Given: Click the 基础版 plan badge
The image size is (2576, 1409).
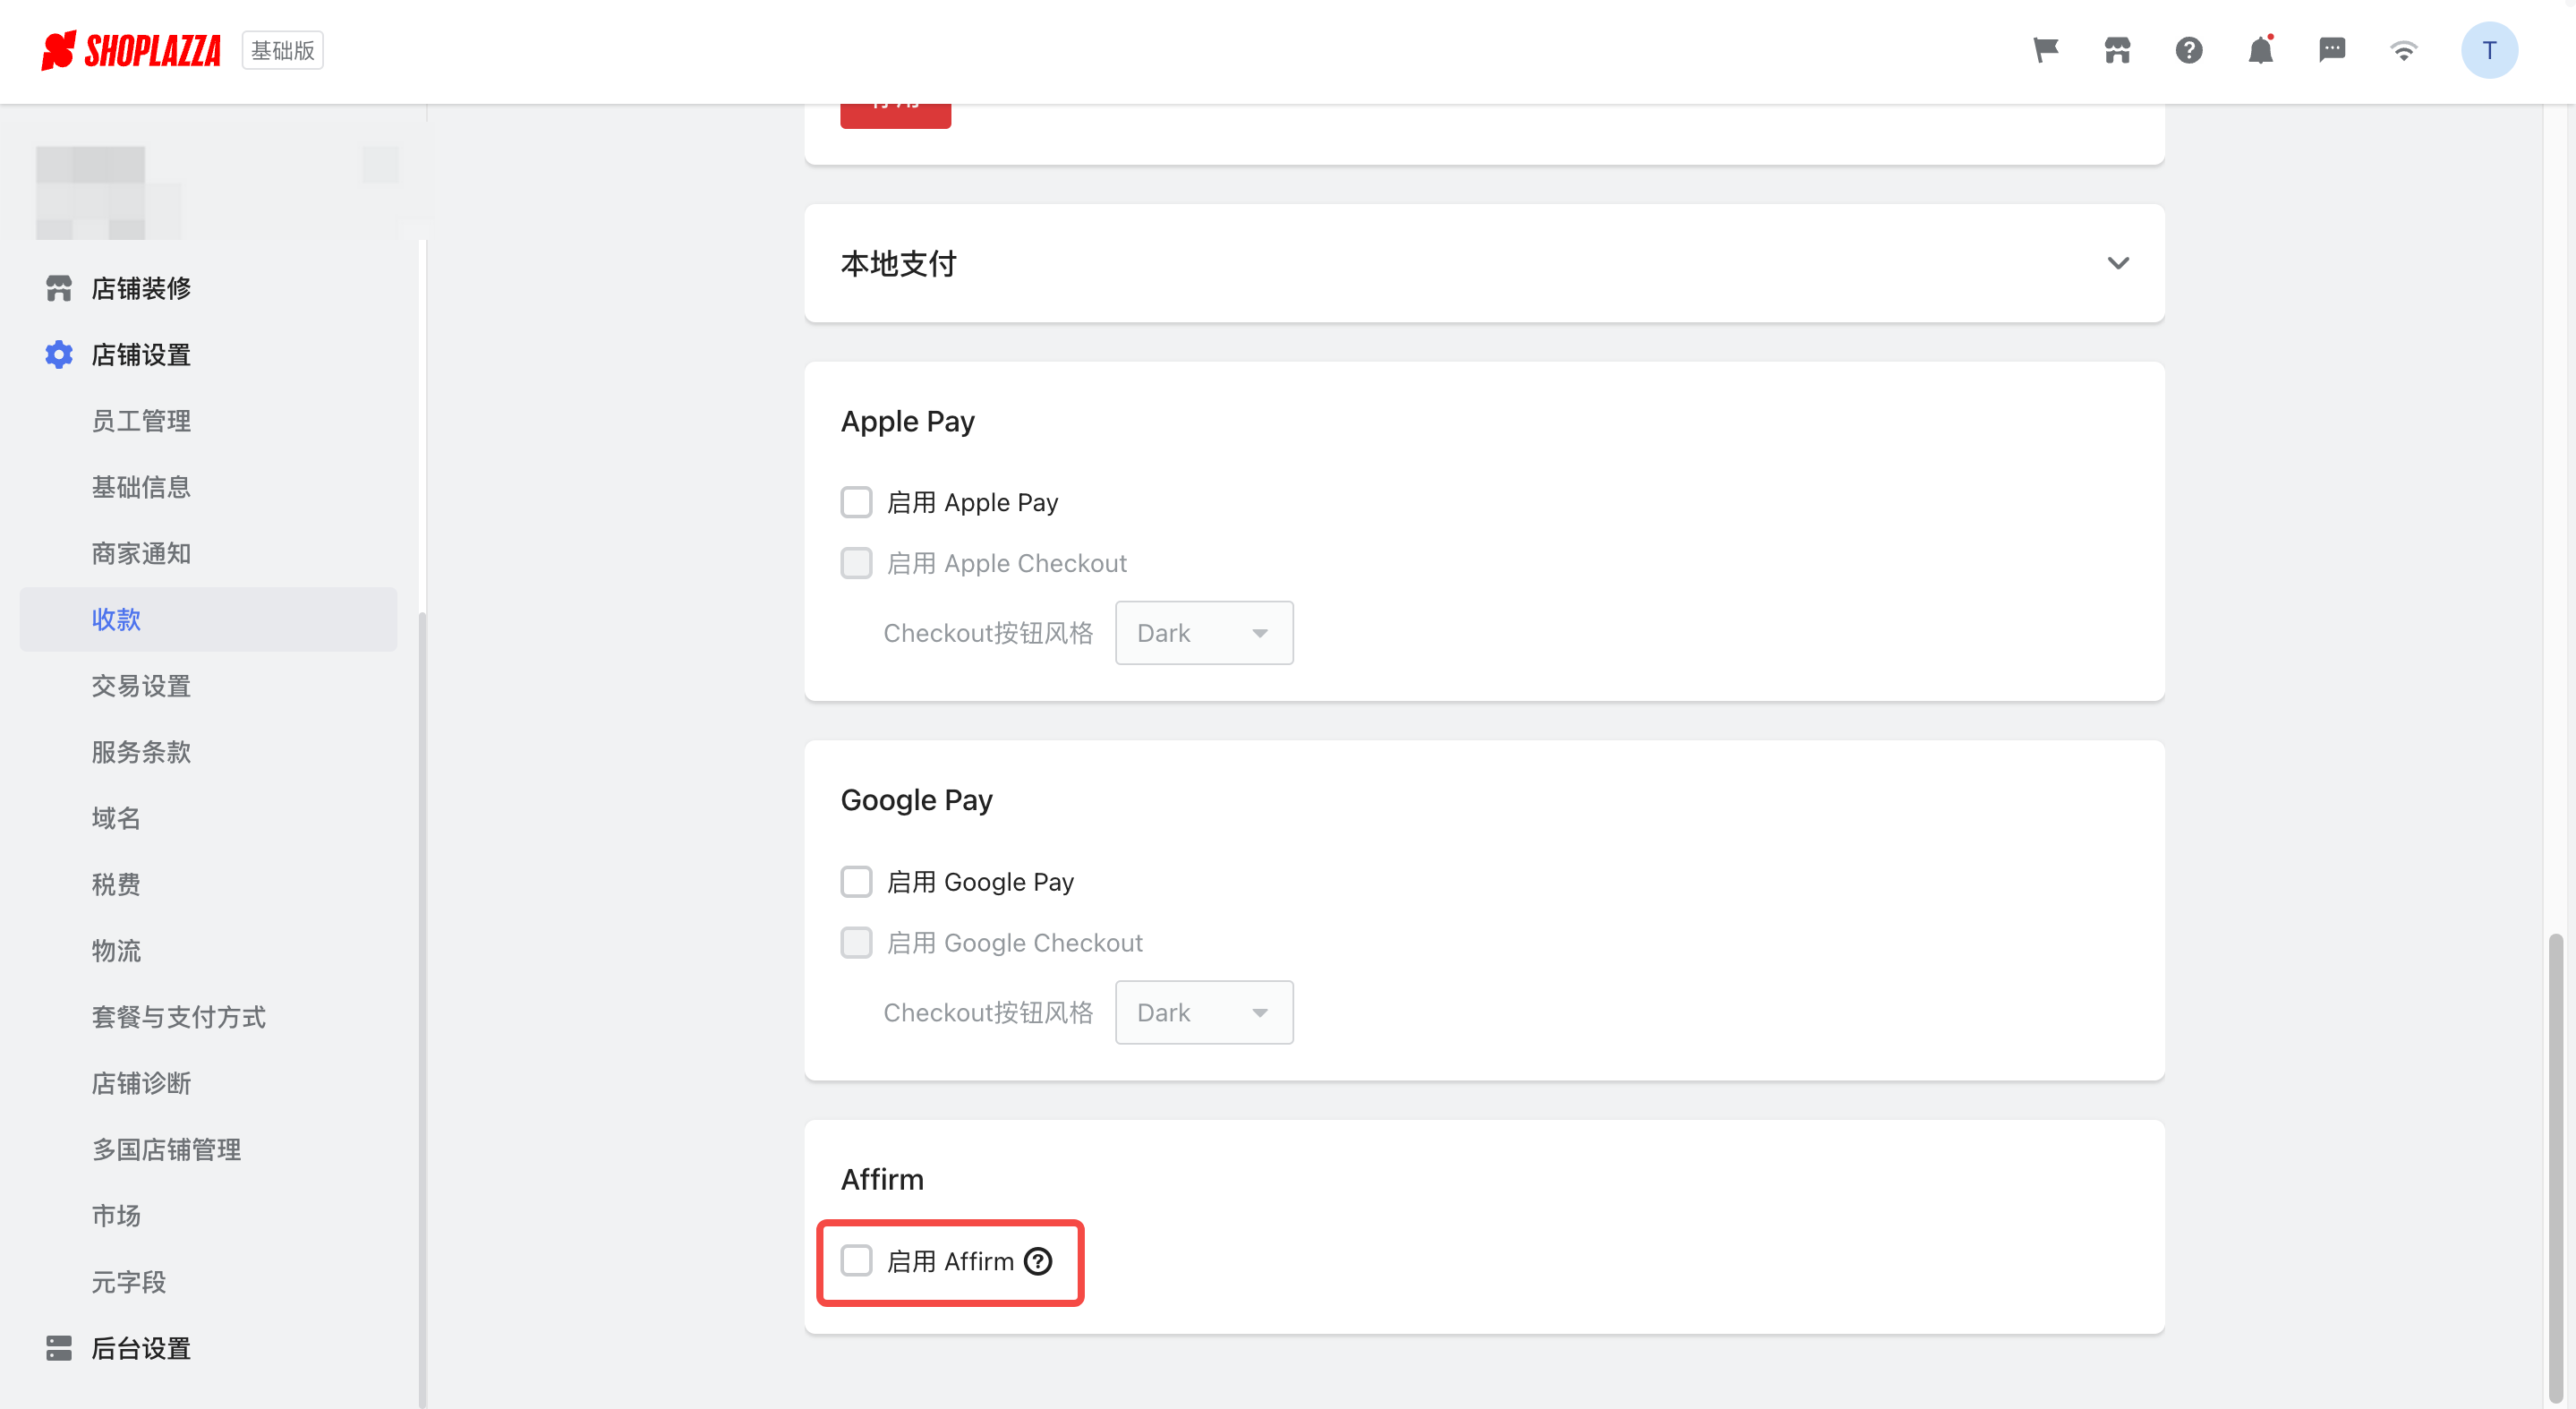Looking at the screenshot, I should [x=283, y=50].
